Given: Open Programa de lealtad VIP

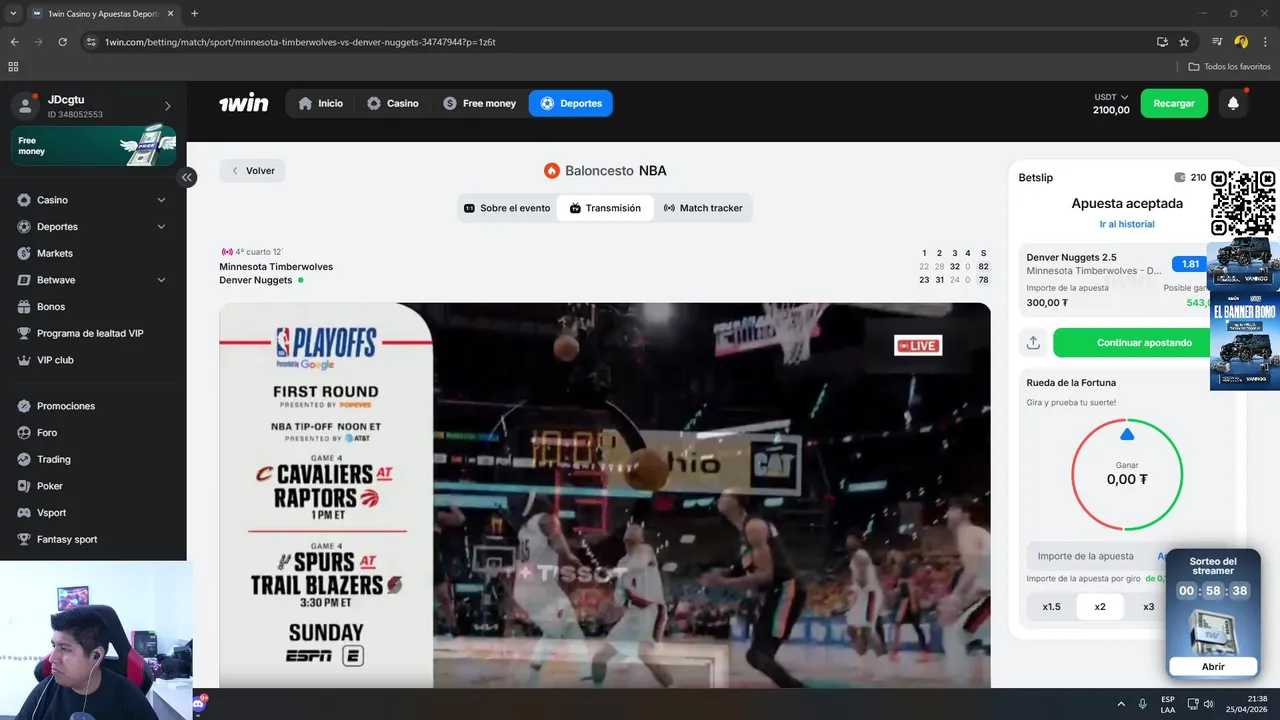Looking at the screenshot, I should pos(90,333).
